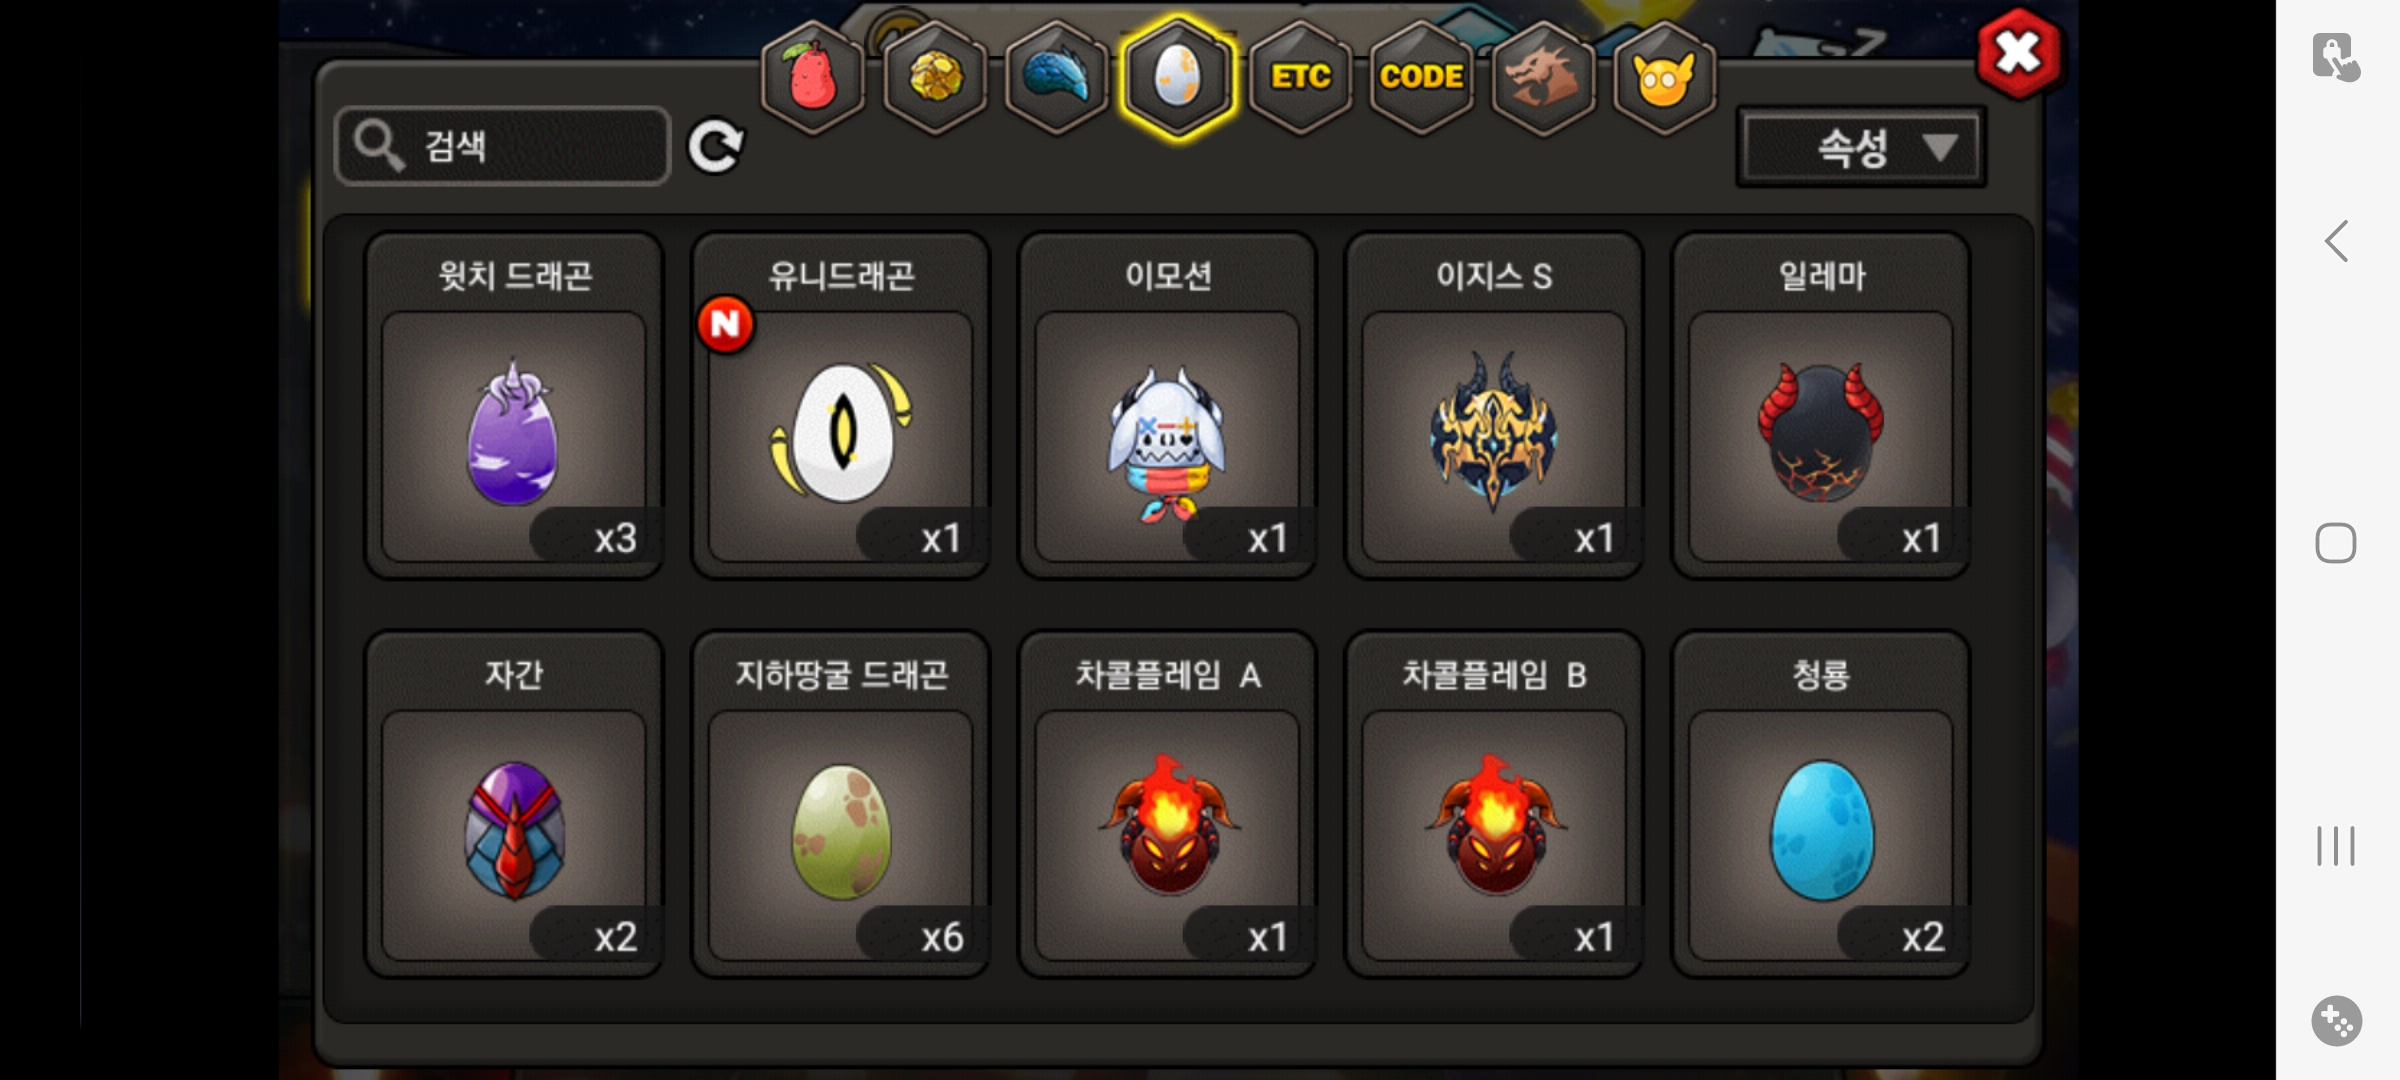Select the 일레마 horned black egg

coord(1821,406)
